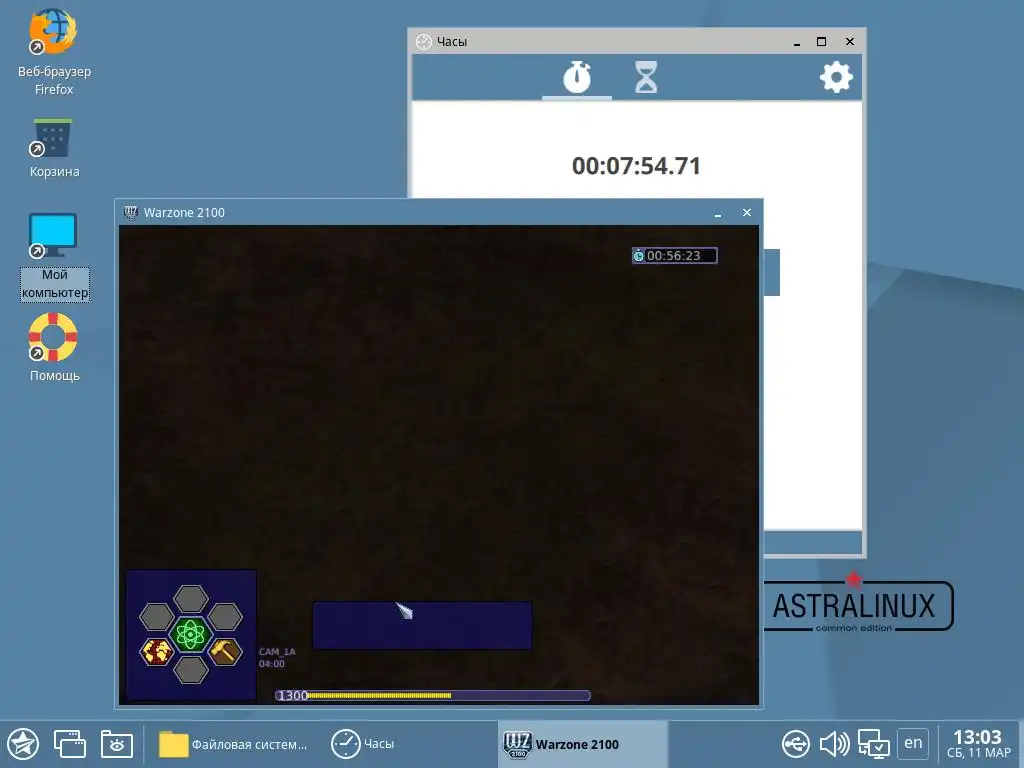
Task: Click the stopwatch time 00:07:54.71
Action: click(636, 166)
